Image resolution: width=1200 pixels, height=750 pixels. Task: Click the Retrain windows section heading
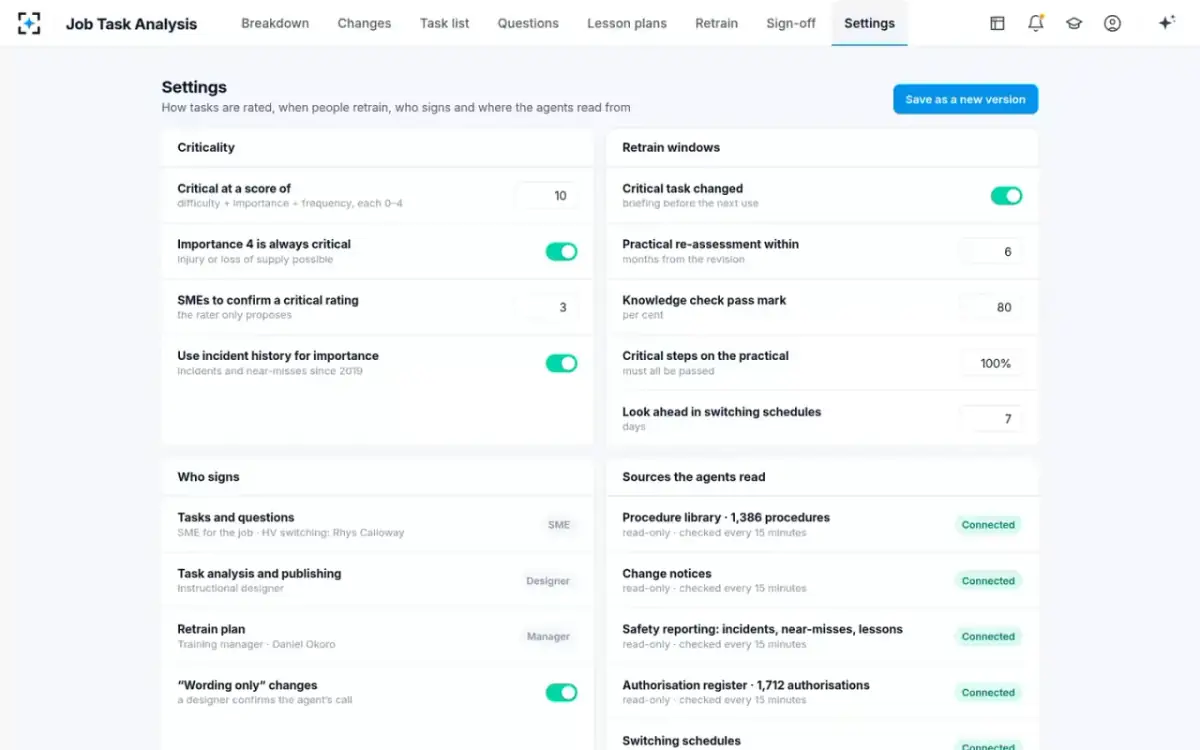671,147
